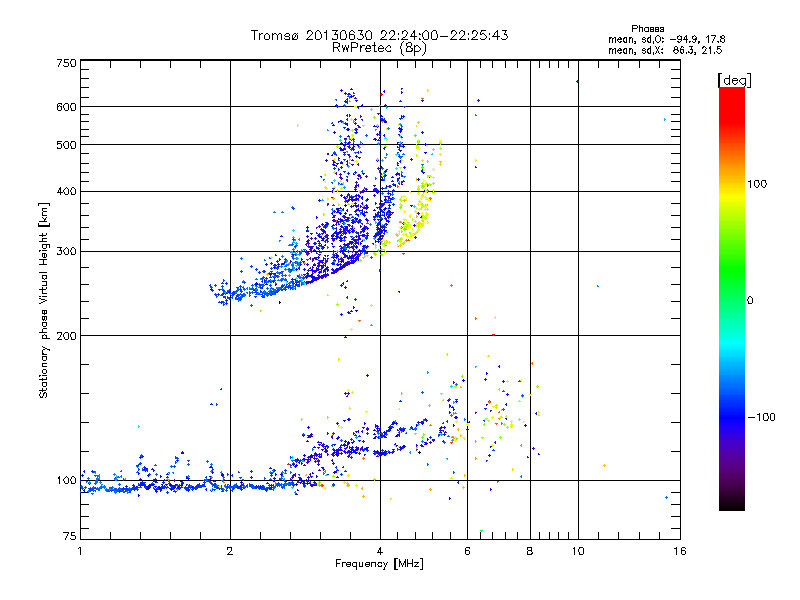Click the x-axis tick label '2'
Viewport: 800px width, 600px height.
(230, 551)
